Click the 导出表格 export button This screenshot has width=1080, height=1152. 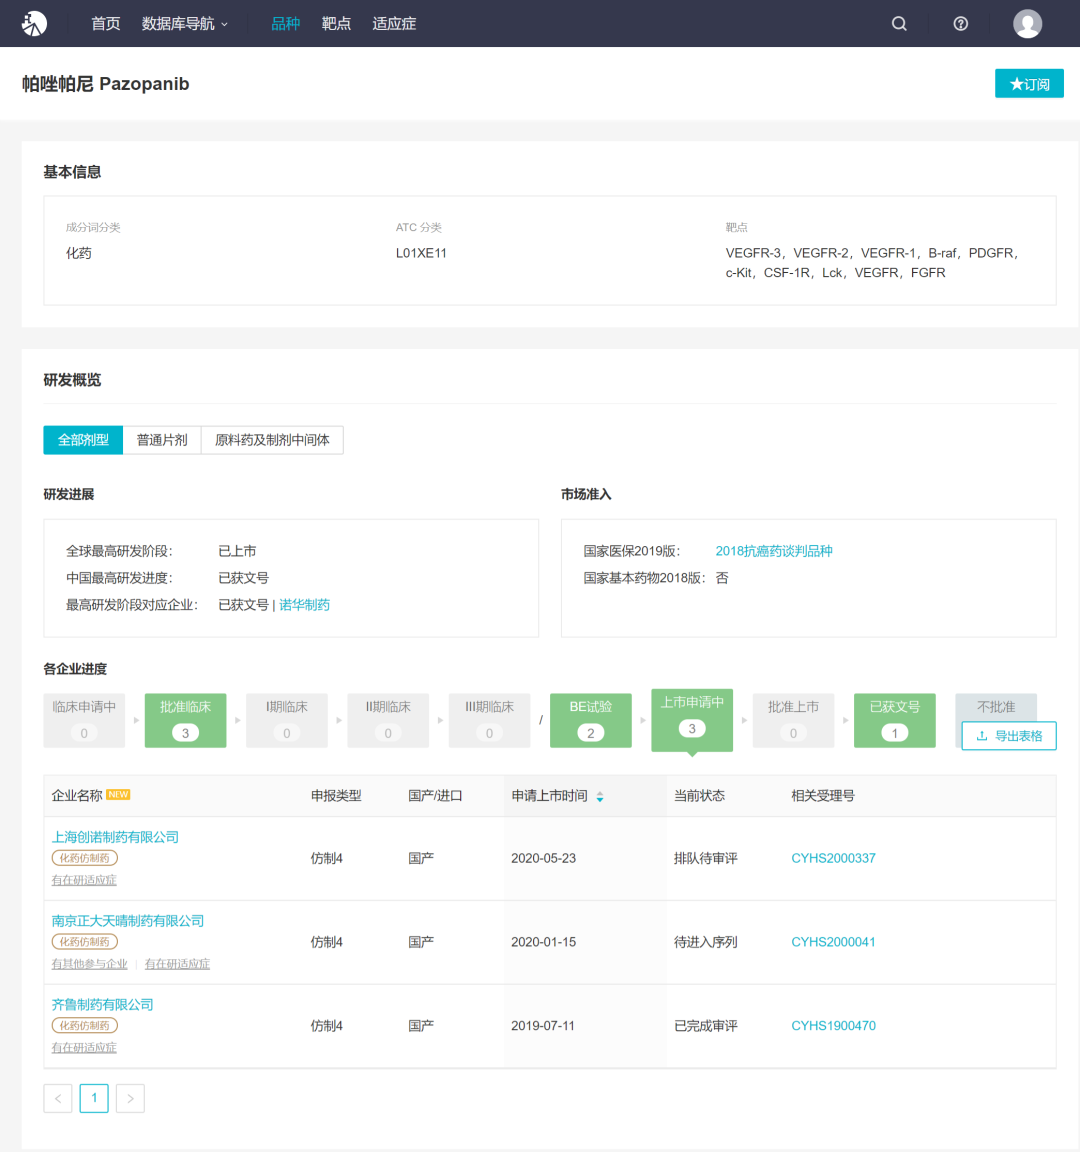tap(1009, 735)
